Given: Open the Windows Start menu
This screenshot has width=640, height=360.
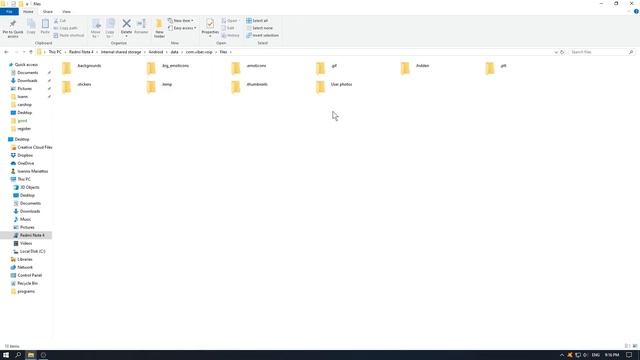Looking at the screenshot, I should [x=6, y=355].
